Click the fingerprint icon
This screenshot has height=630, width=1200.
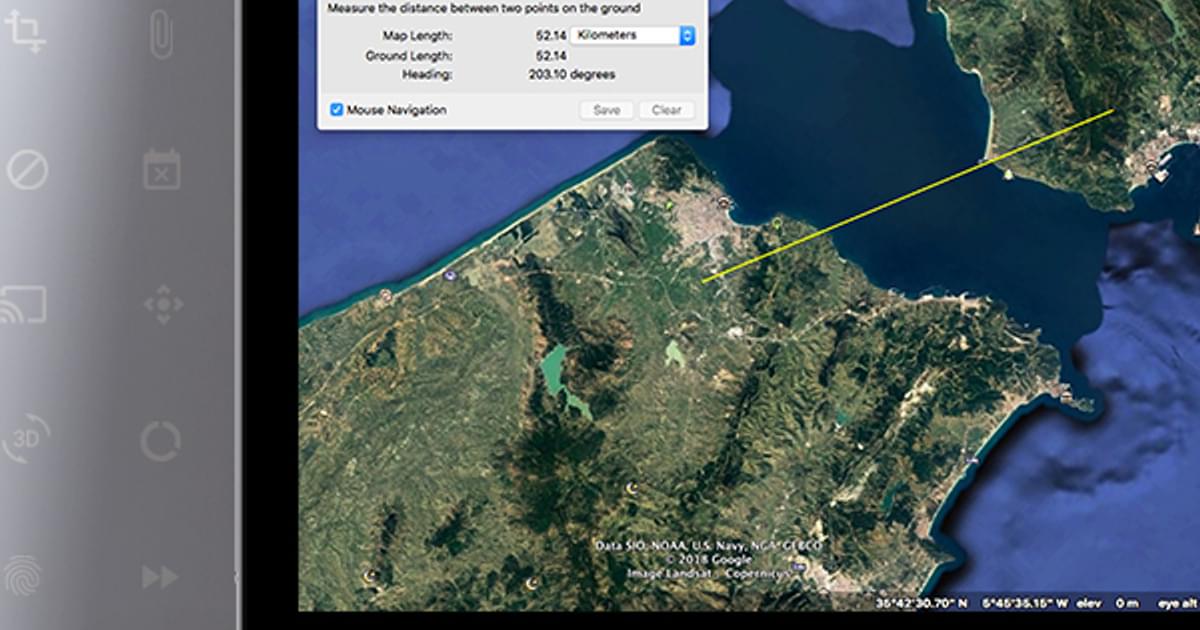click(x=24, y=576)
